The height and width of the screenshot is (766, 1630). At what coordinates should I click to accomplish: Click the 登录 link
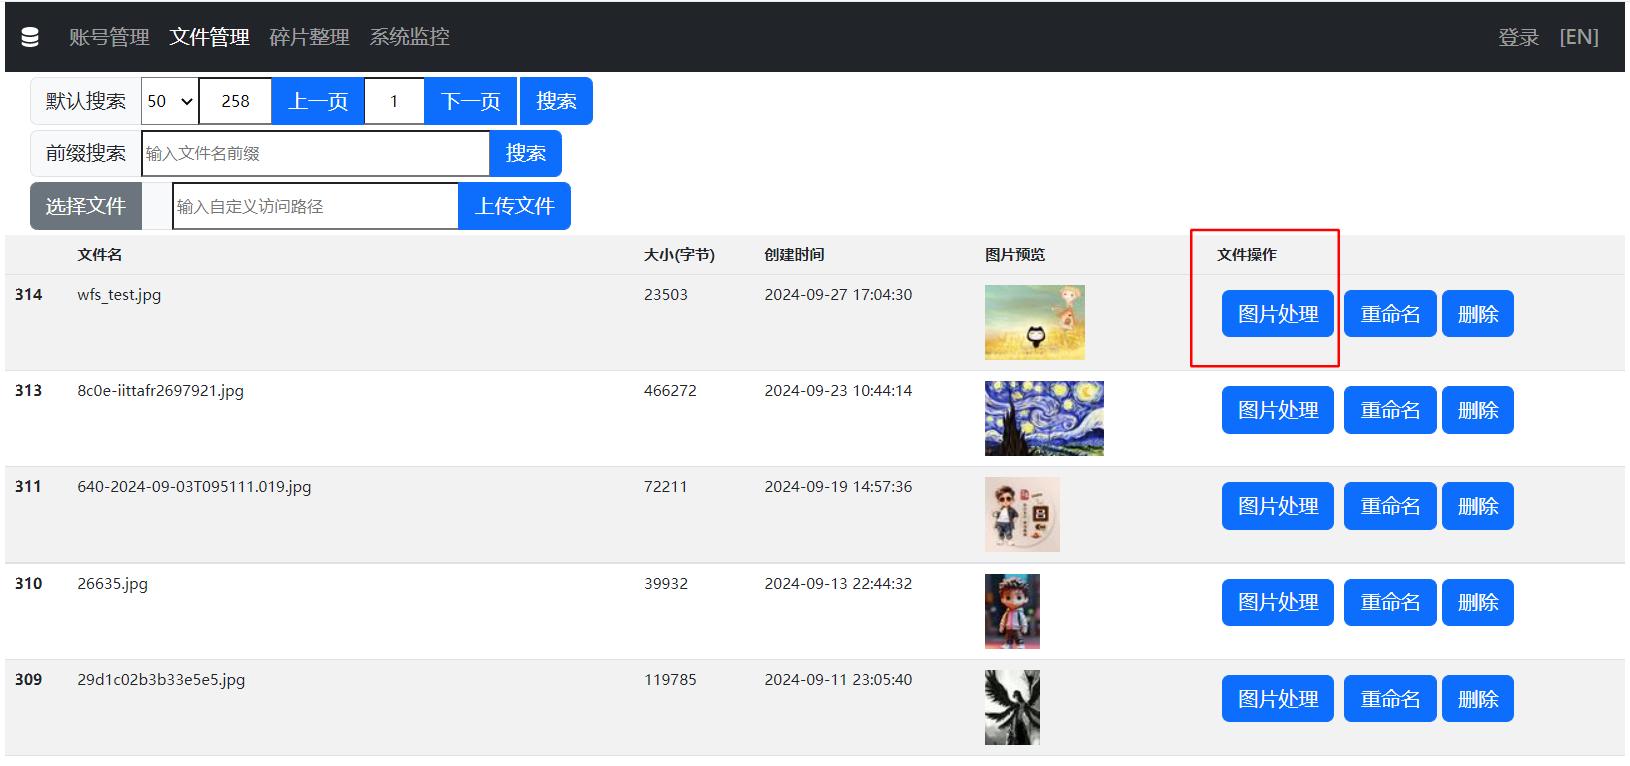point(1518,37)
